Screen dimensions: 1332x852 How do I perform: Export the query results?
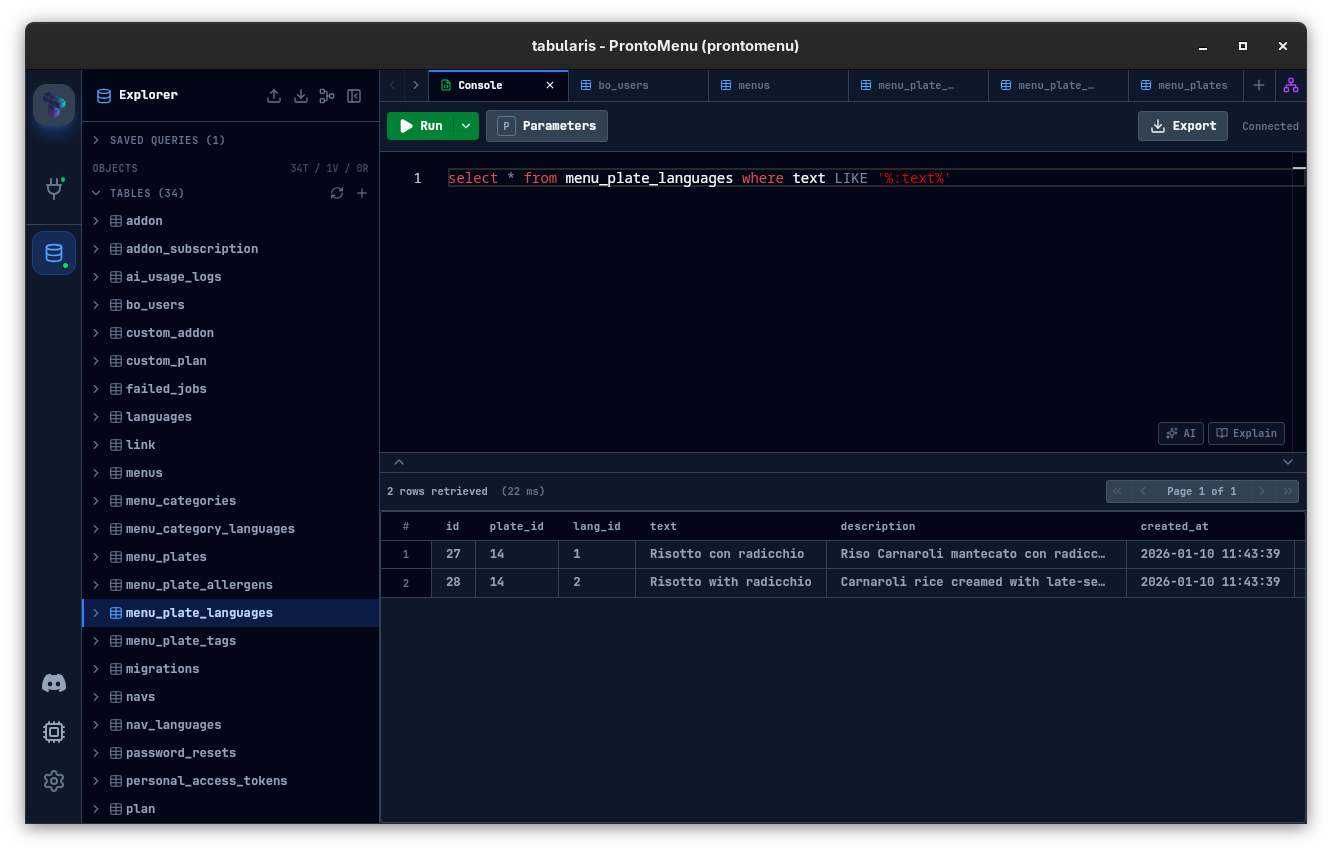(1183, 126)
